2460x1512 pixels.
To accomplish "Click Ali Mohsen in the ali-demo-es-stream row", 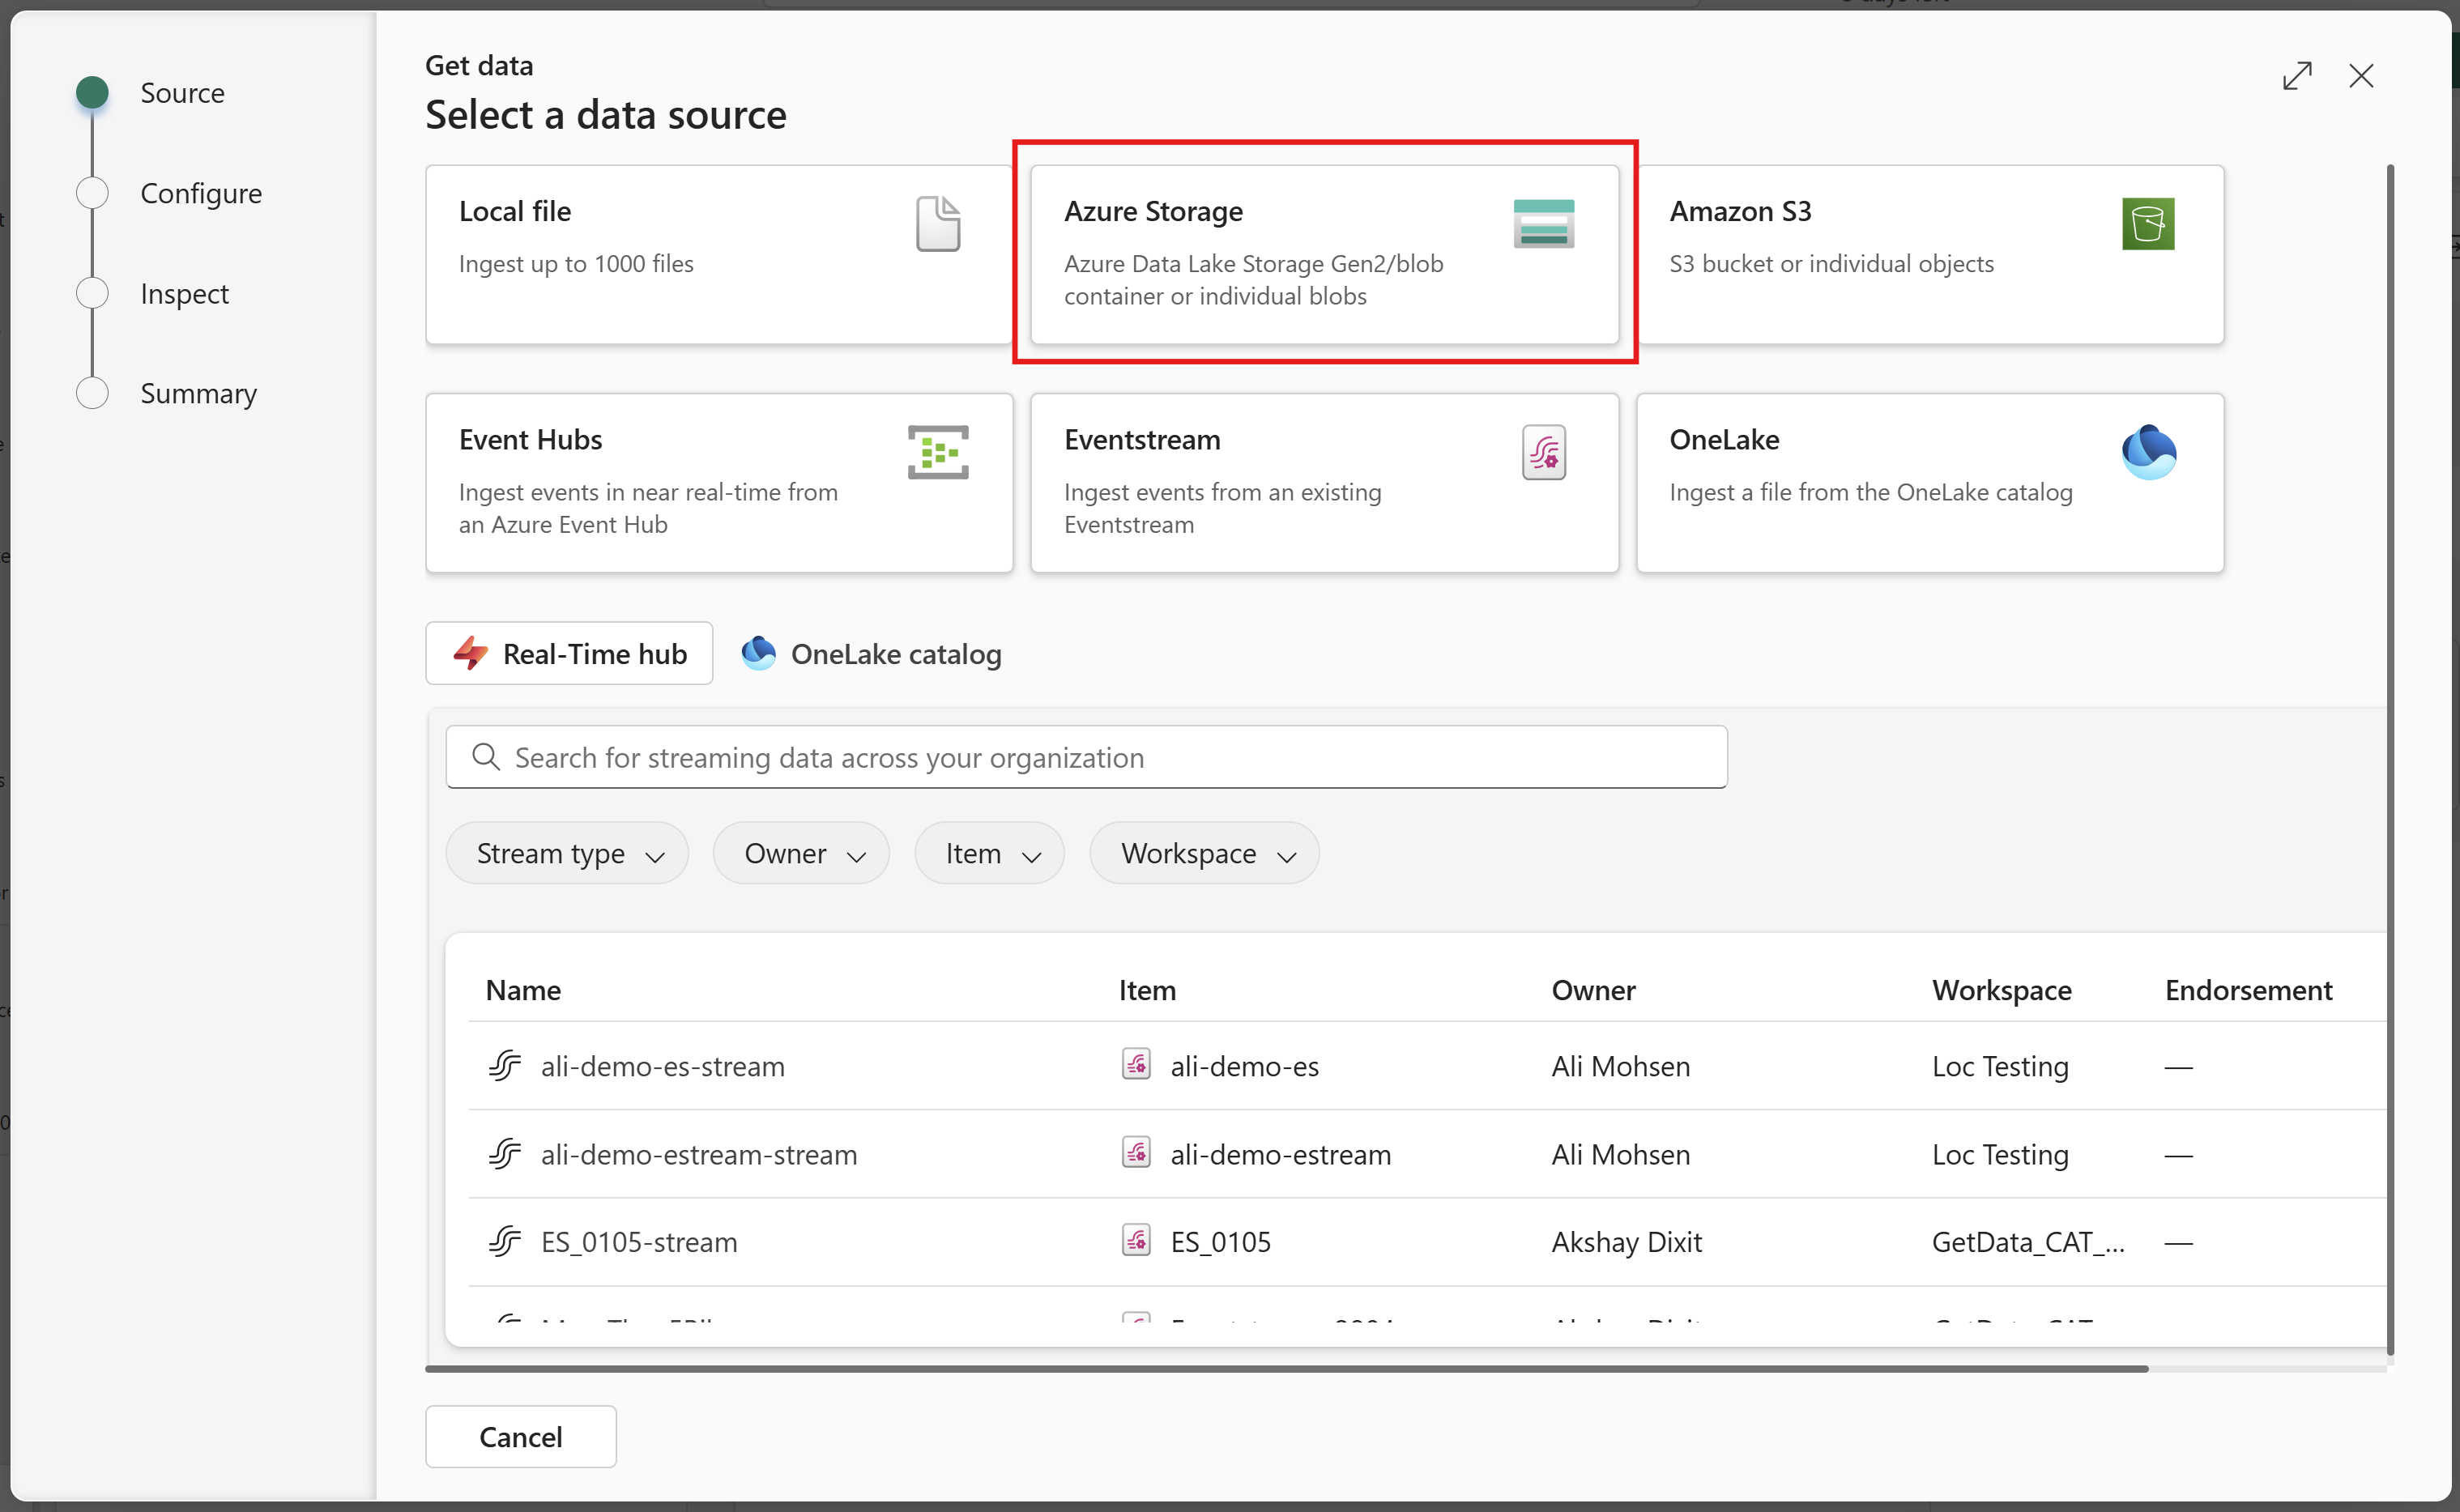I will click(1620, 1066).
